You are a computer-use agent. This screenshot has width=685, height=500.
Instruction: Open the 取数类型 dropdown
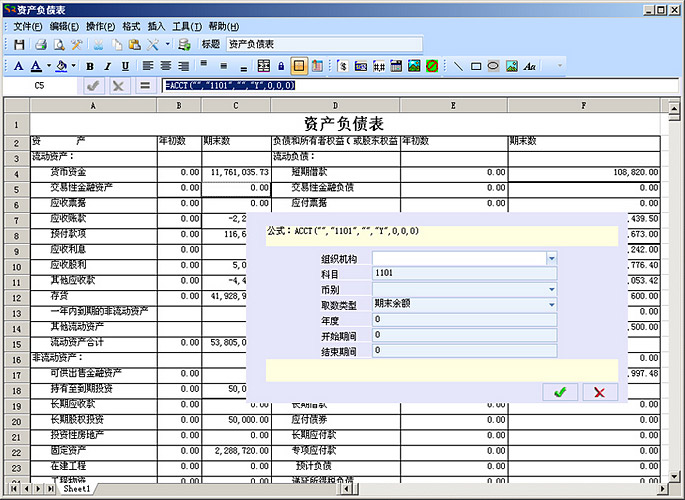(551, 304)
